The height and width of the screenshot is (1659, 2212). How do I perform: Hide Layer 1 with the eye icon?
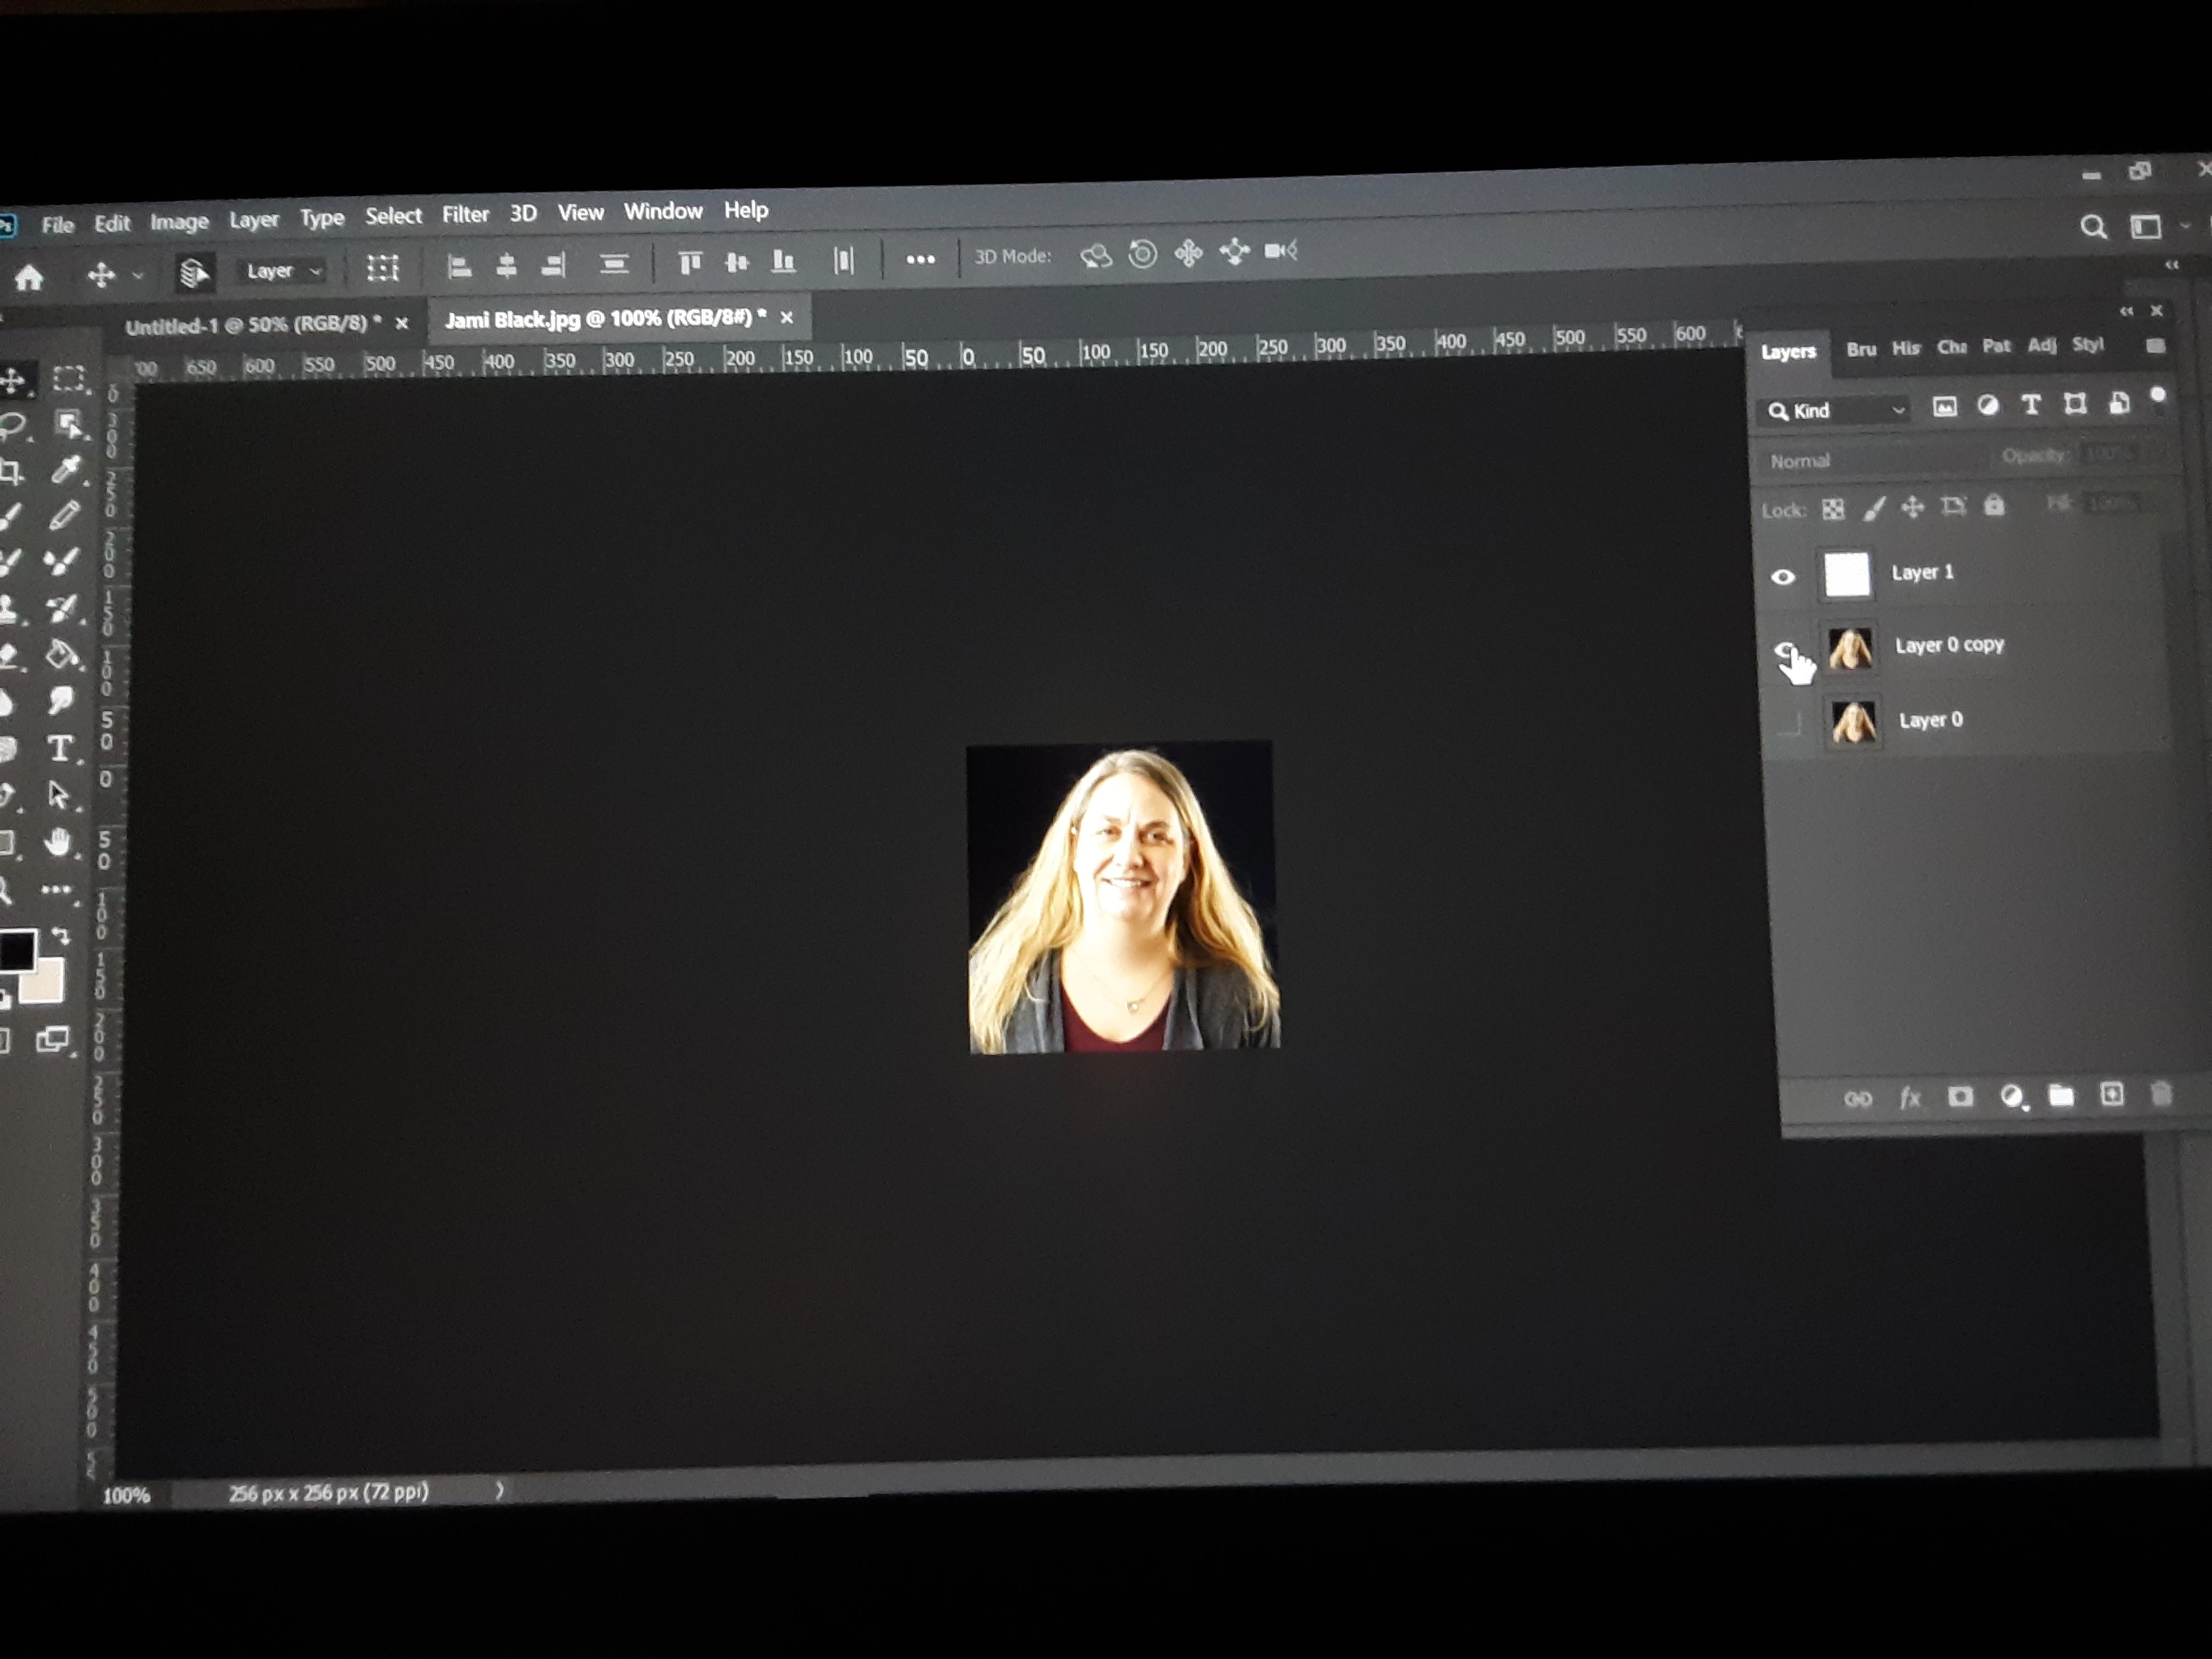tap(1783, 577)
